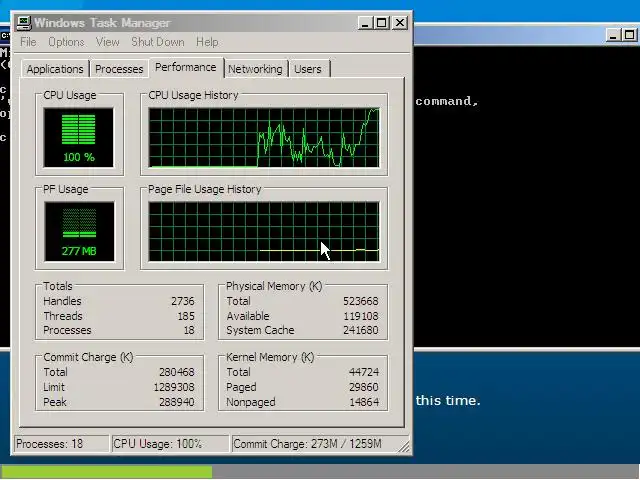Switch to the Processes tab
Viewport: 640px width, 480px height.
pyautogui.click(x=119, y=69)
